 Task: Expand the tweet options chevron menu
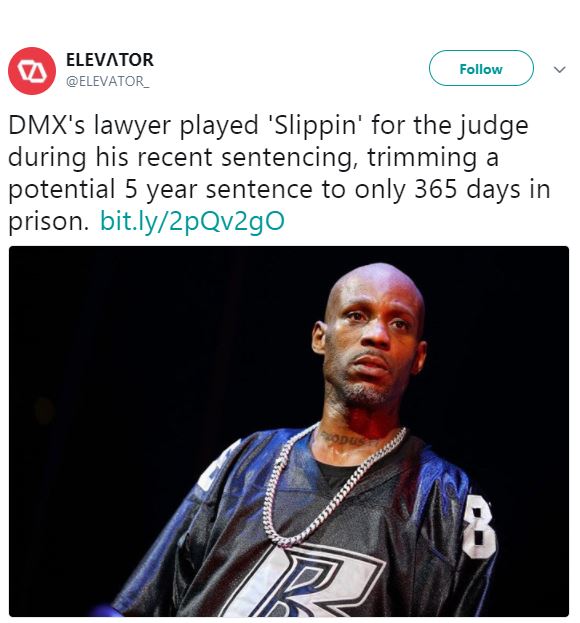[559, 70]
